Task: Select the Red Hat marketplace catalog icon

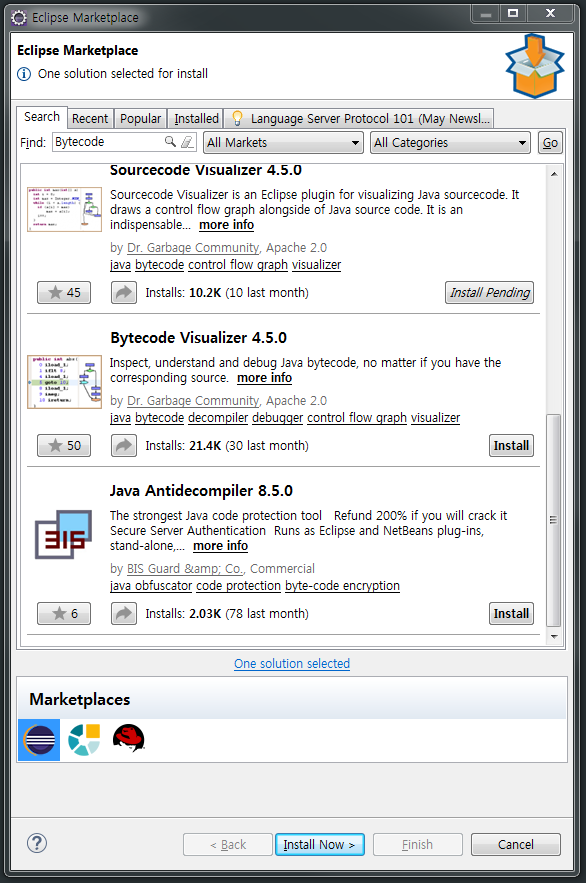Action: pyautogui.click(x=129, y=738)
